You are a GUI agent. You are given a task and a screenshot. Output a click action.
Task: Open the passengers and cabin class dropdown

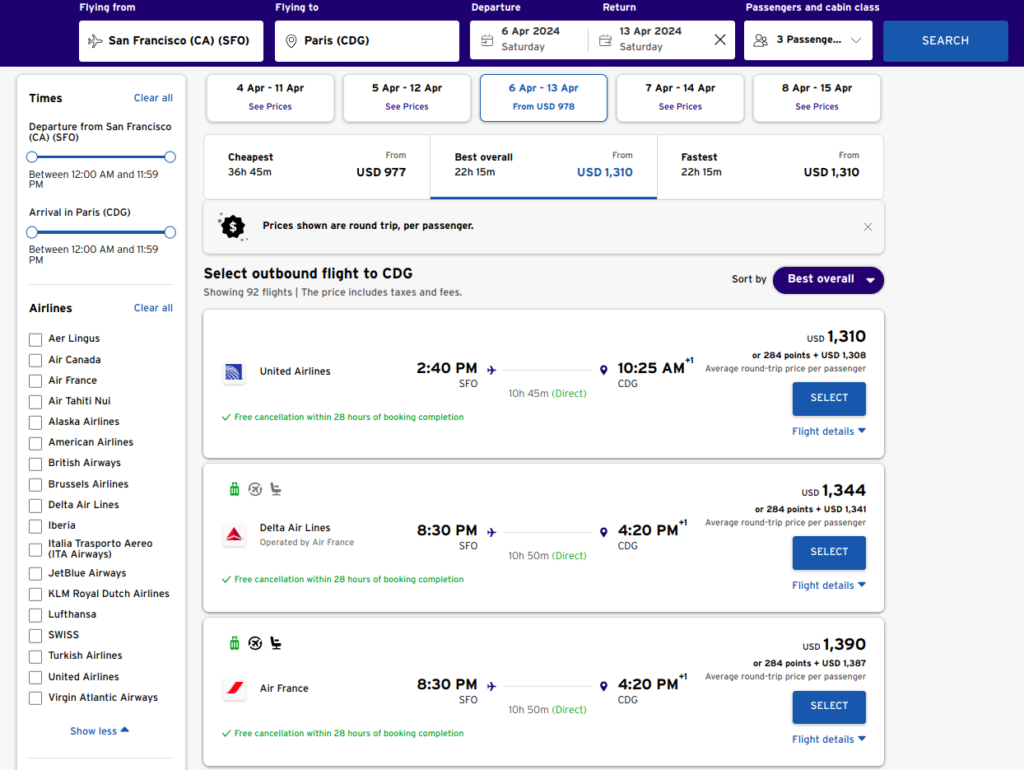[808, 41]
